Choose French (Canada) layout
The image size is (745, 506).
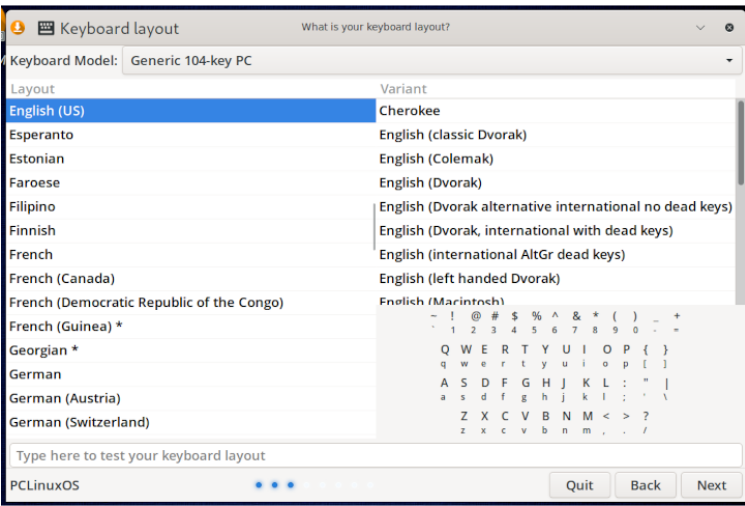coord(191,278)
